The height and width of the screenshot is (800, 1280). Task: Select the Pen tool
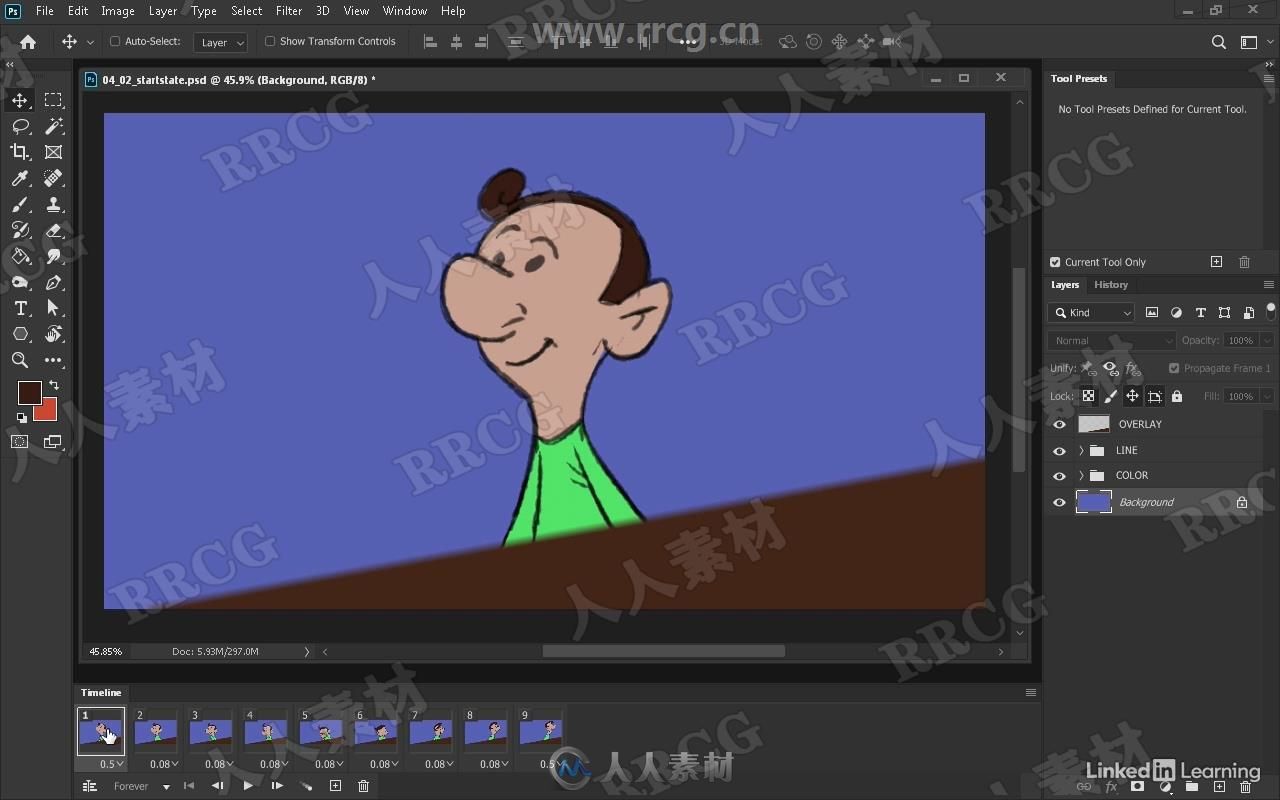click(x=54, y=282)
